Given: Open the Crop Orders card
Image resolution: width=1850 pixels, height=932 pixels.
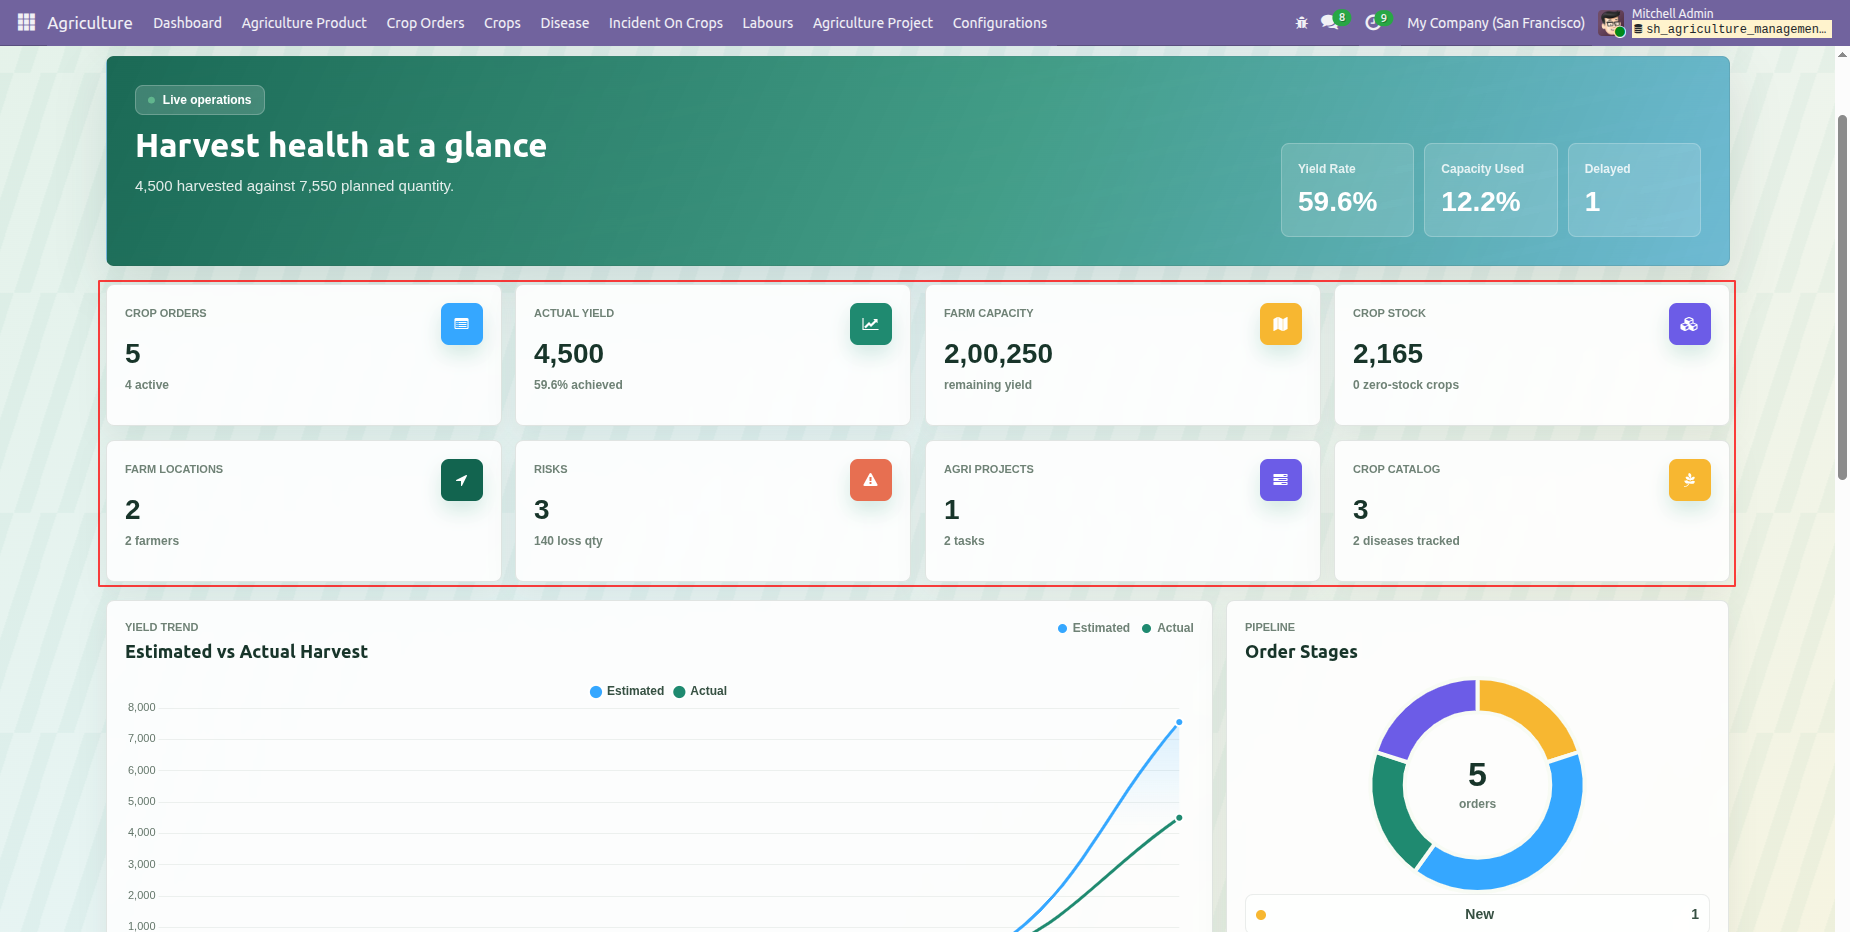Looking at the screenshot, I should point(304,355).
